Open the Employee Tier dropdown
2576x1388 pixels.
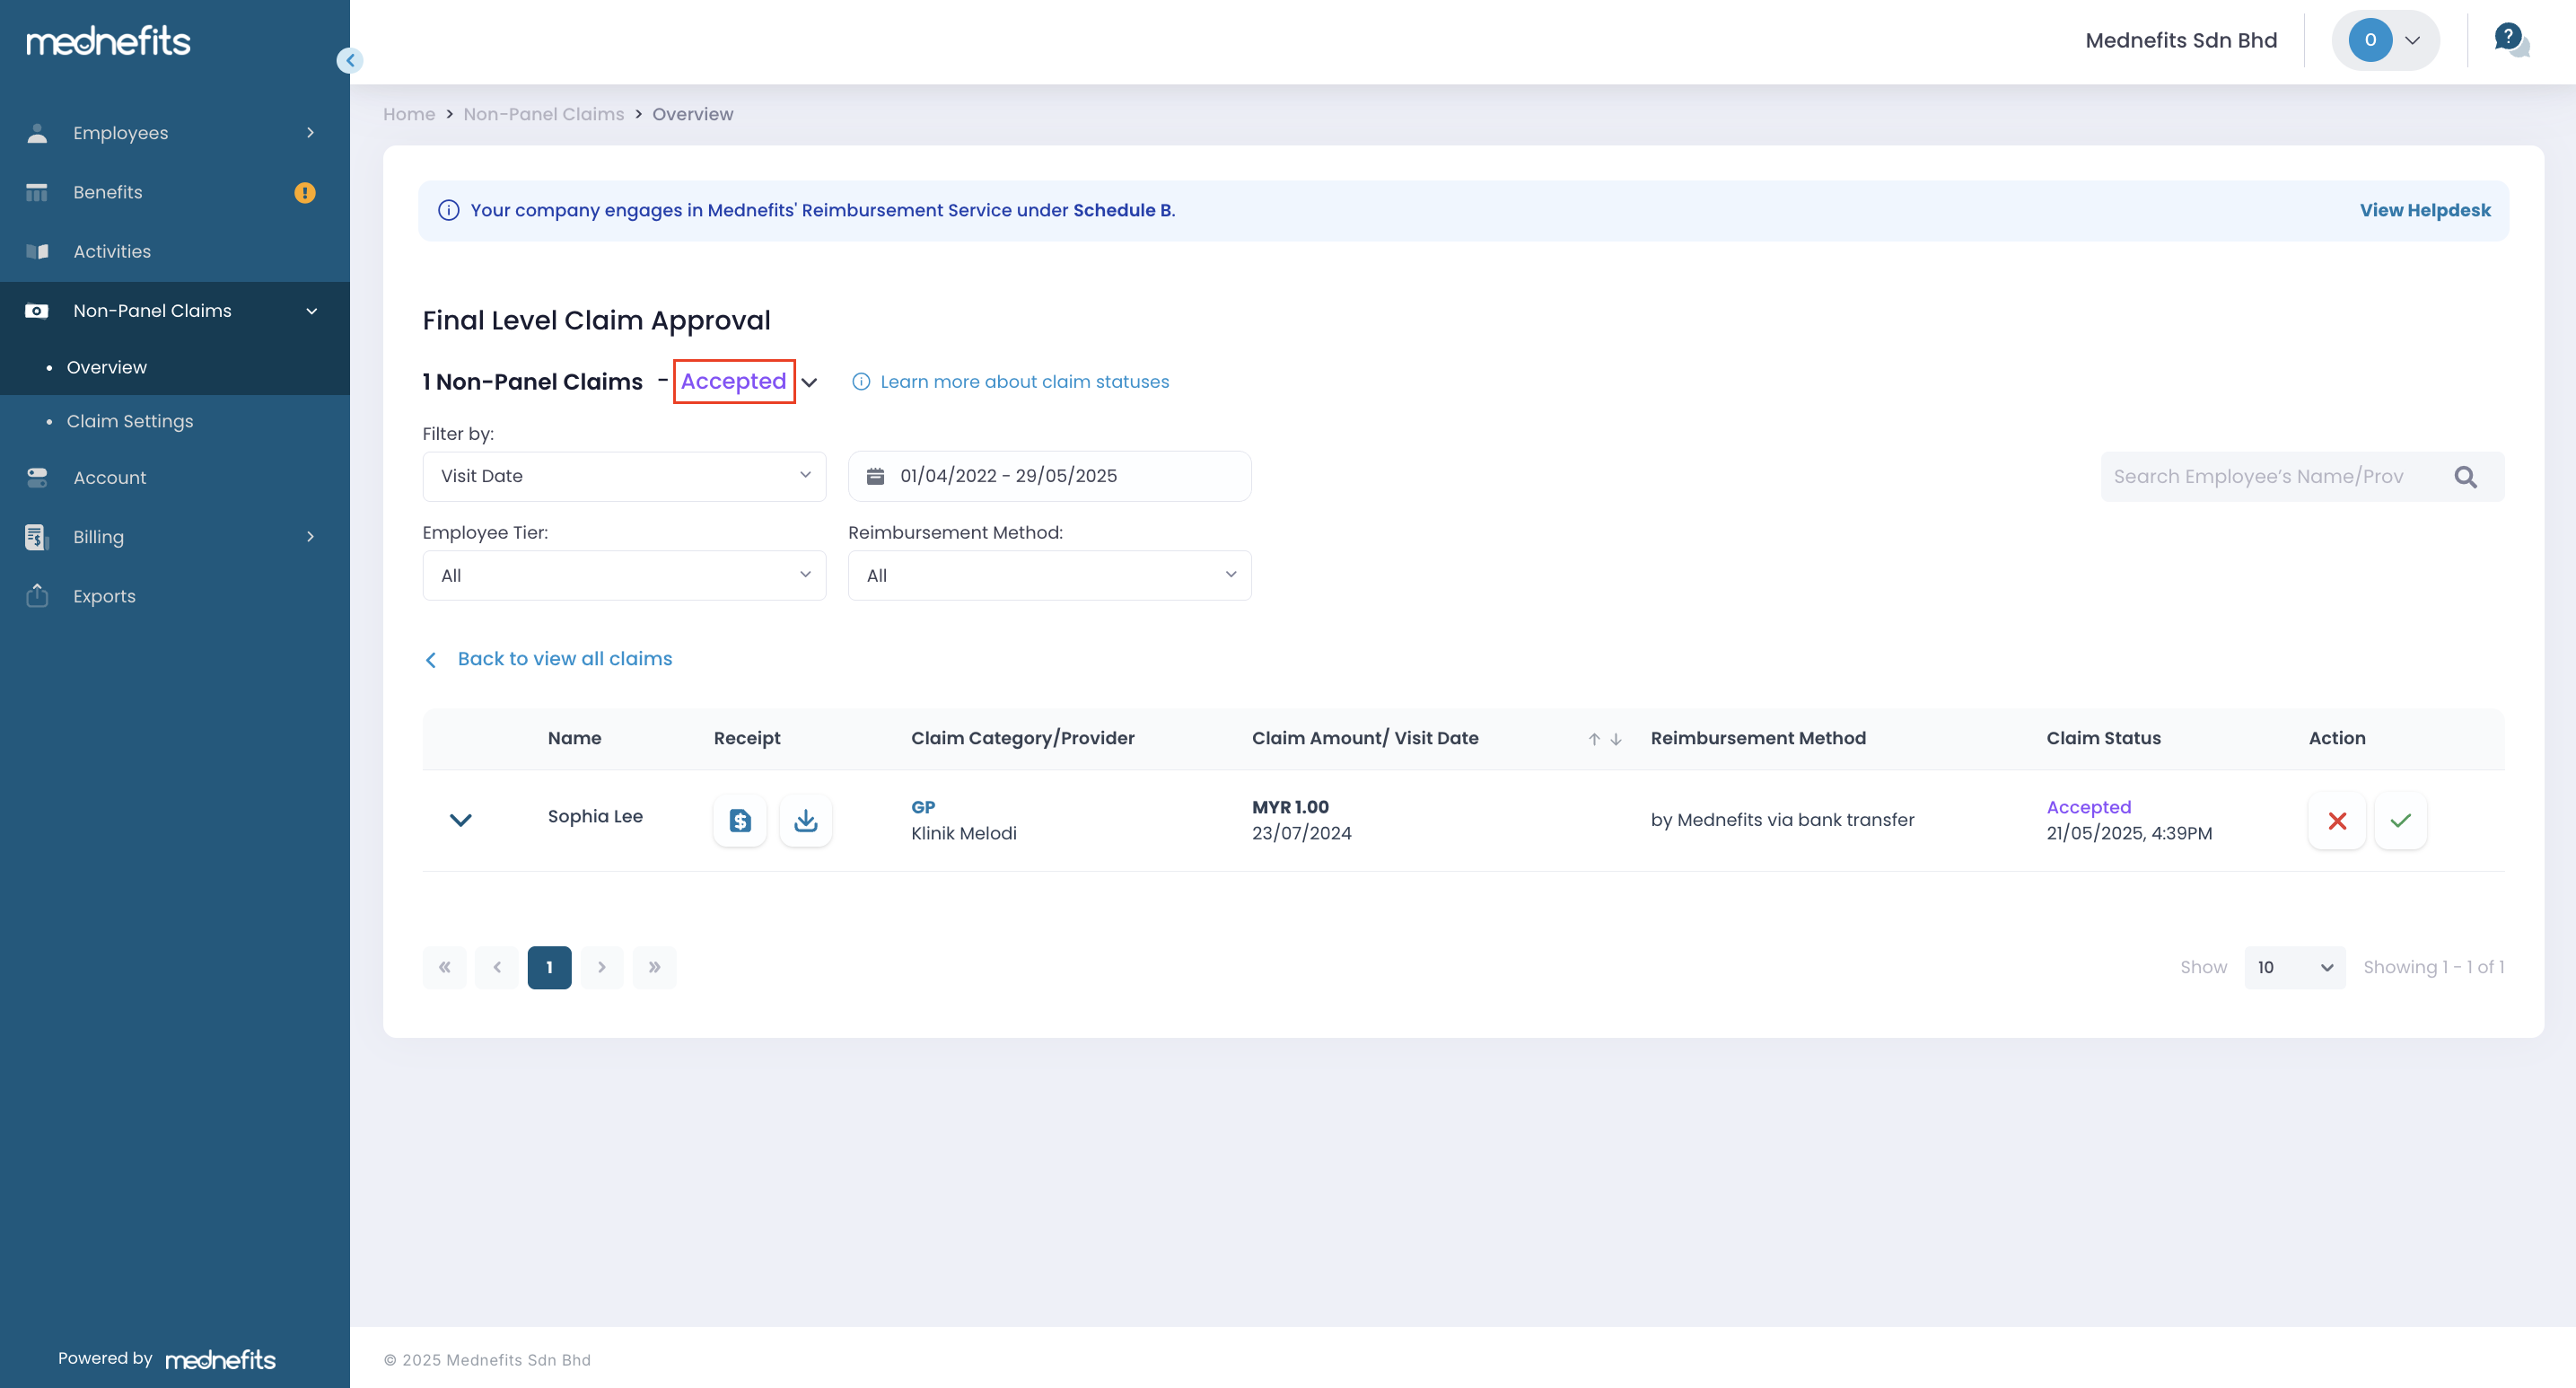click(x=624, y=575)
